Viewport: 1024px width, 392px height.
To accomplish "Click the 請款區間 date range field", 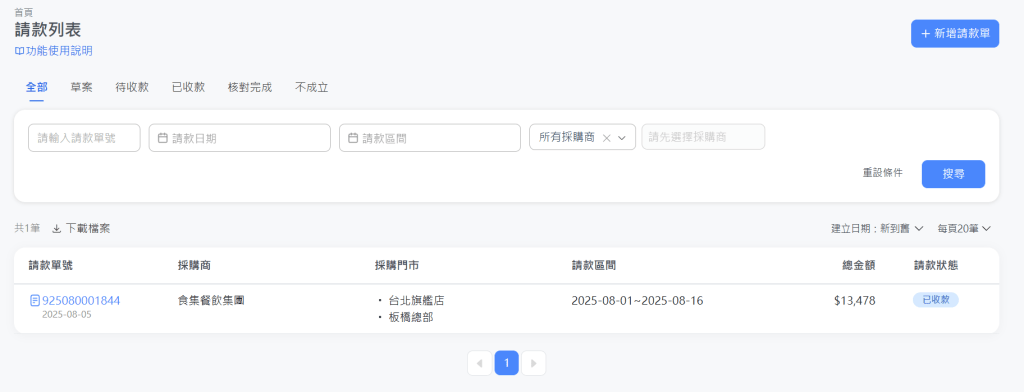I will pos(430,138).
